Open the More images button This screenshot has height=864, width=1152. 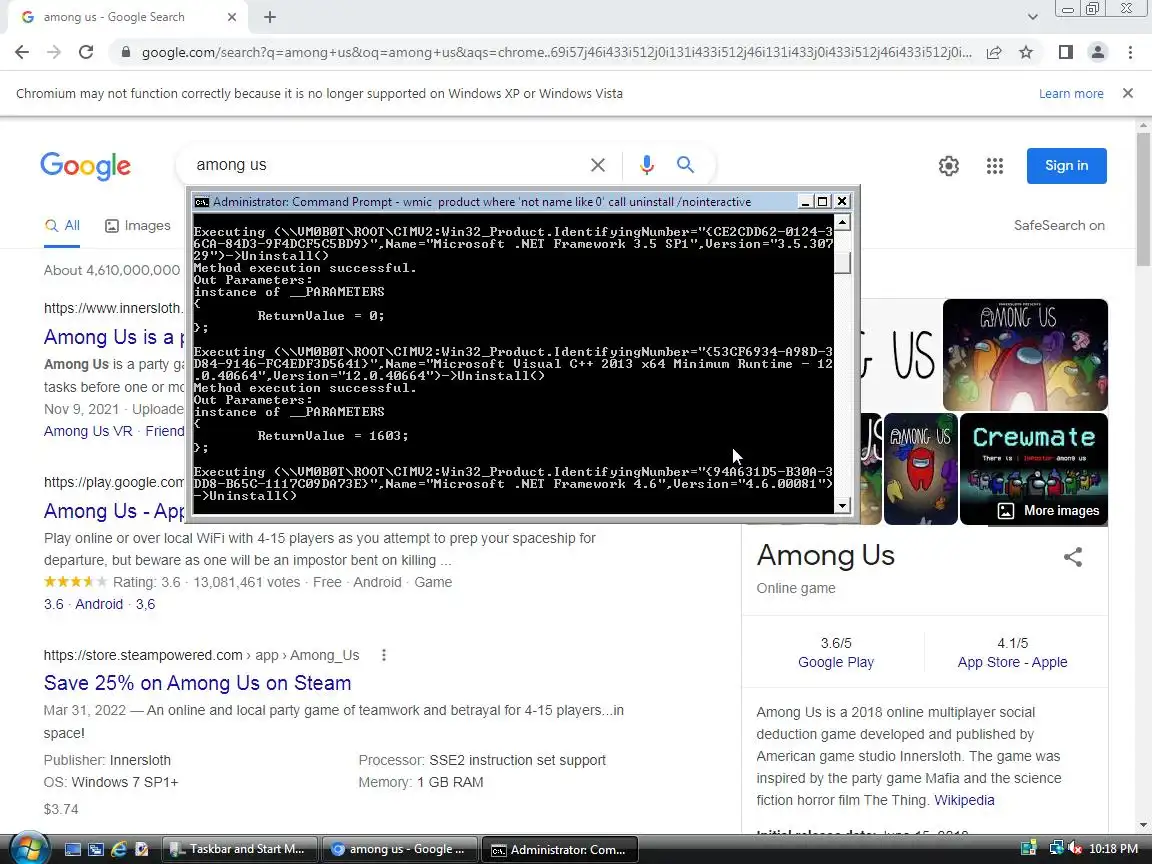[1048, 511]
